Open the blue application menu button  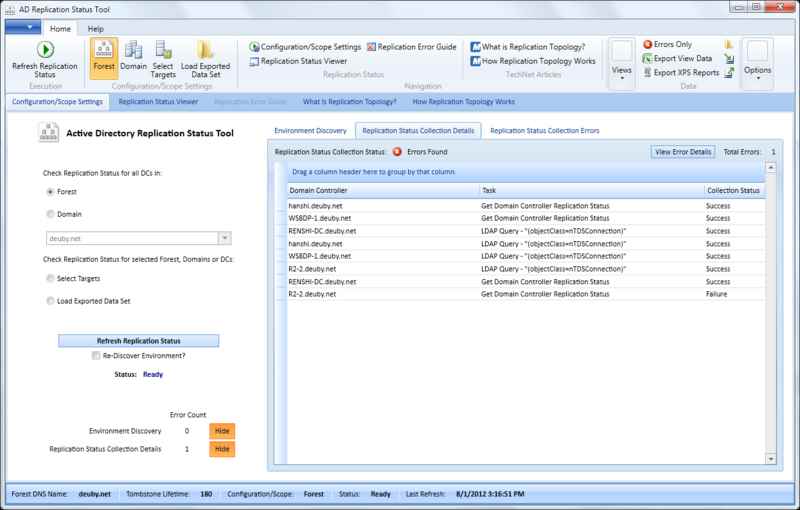(x=22, y=27)
